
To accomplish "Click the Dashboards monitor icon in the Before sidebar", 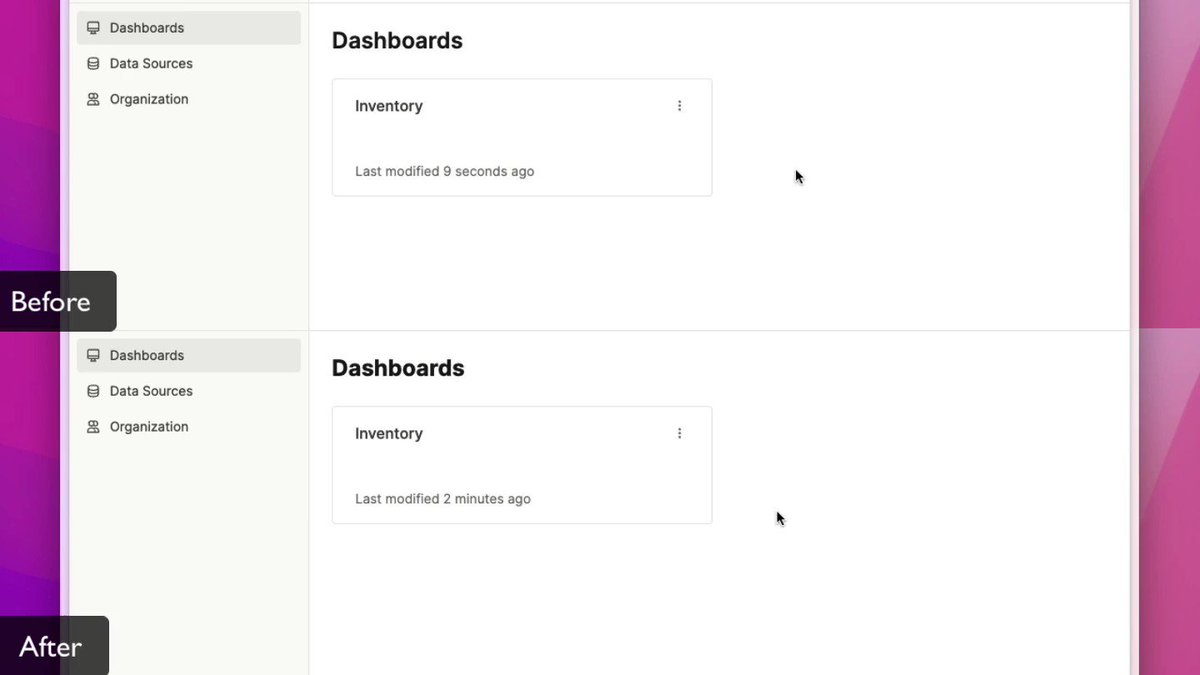I will pos(93,28).
